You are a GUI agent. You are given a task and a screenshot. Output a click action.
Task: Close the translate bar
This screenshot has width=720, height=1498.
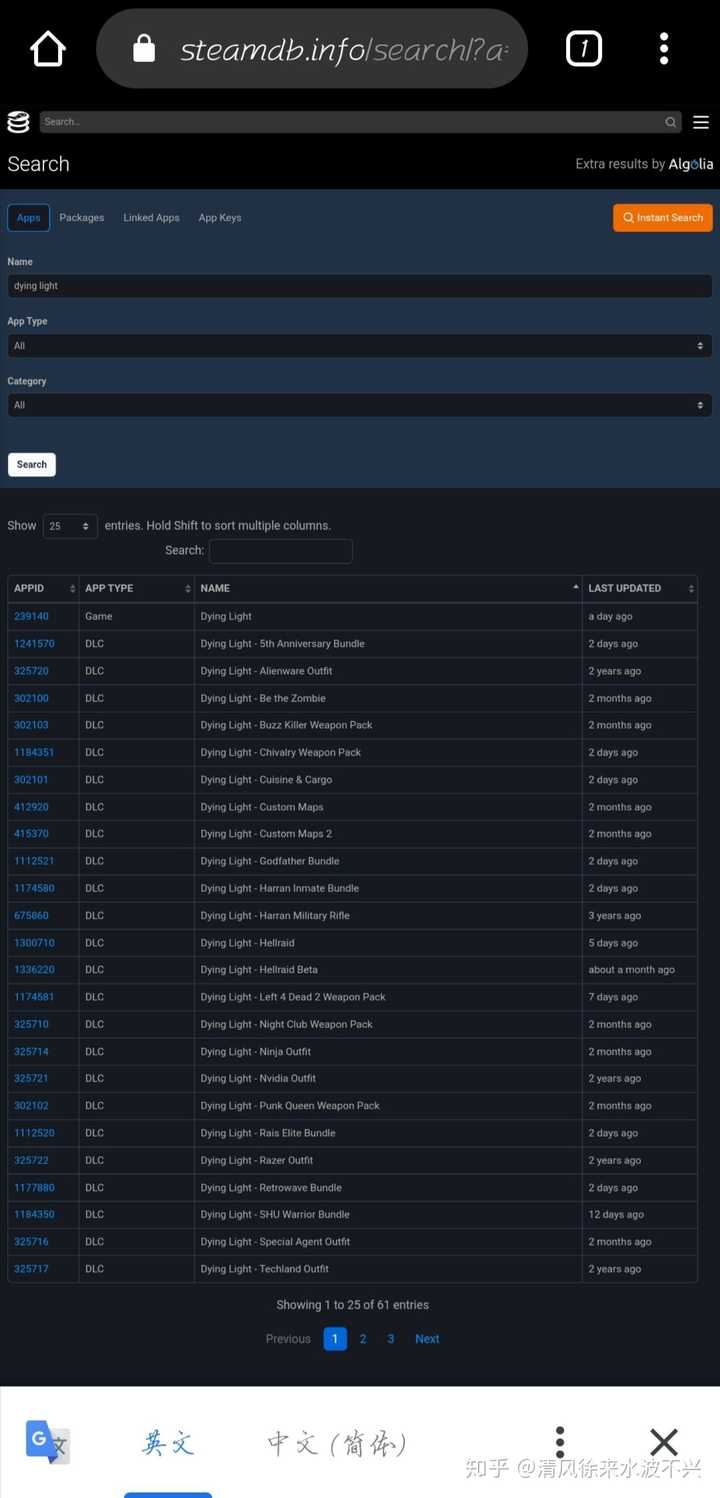pos(664,1442)
